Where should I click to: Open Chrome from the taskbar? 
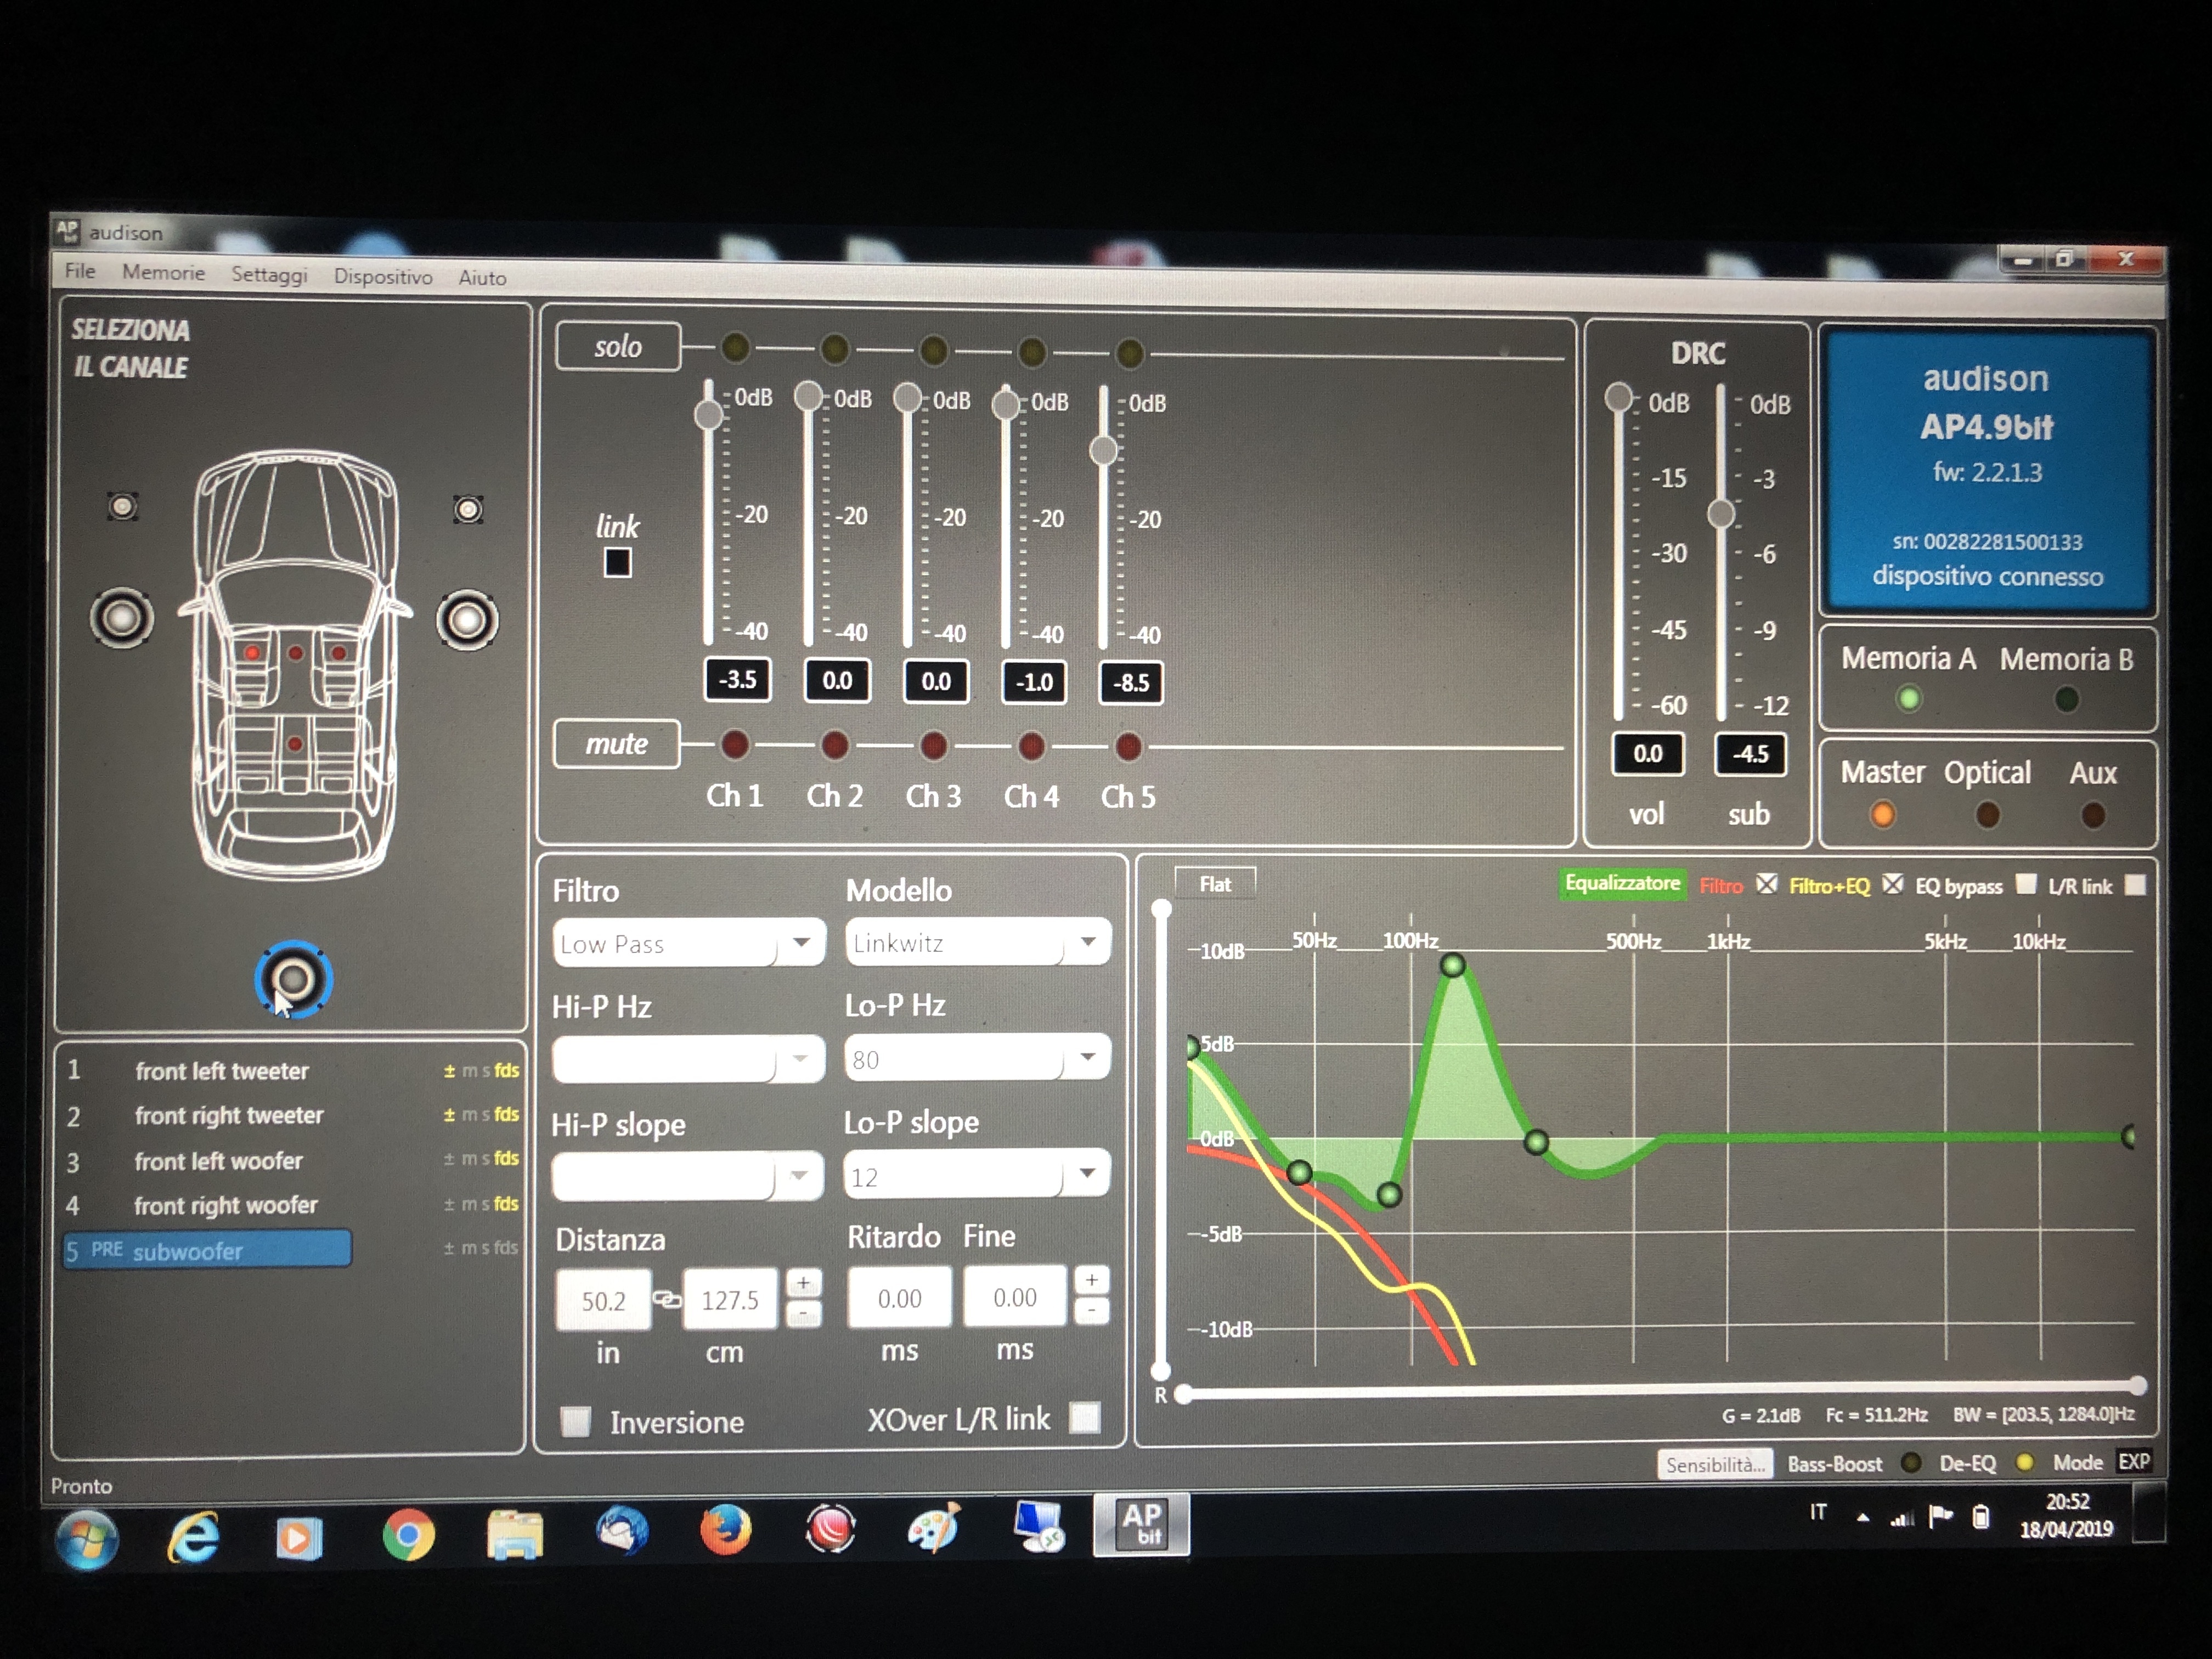pyautogui.click(x=408, y=1534)
